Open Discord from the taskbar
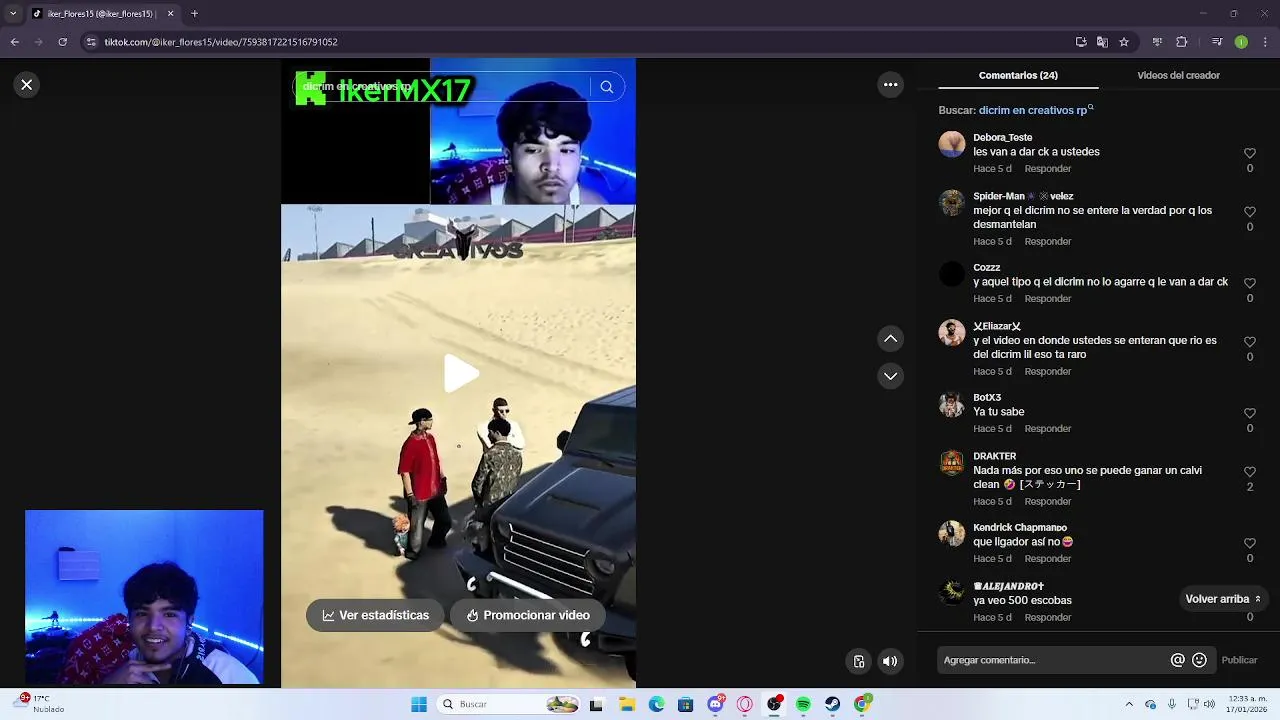This screenshot has width=1280, height=720. click(x=715, y=705)
